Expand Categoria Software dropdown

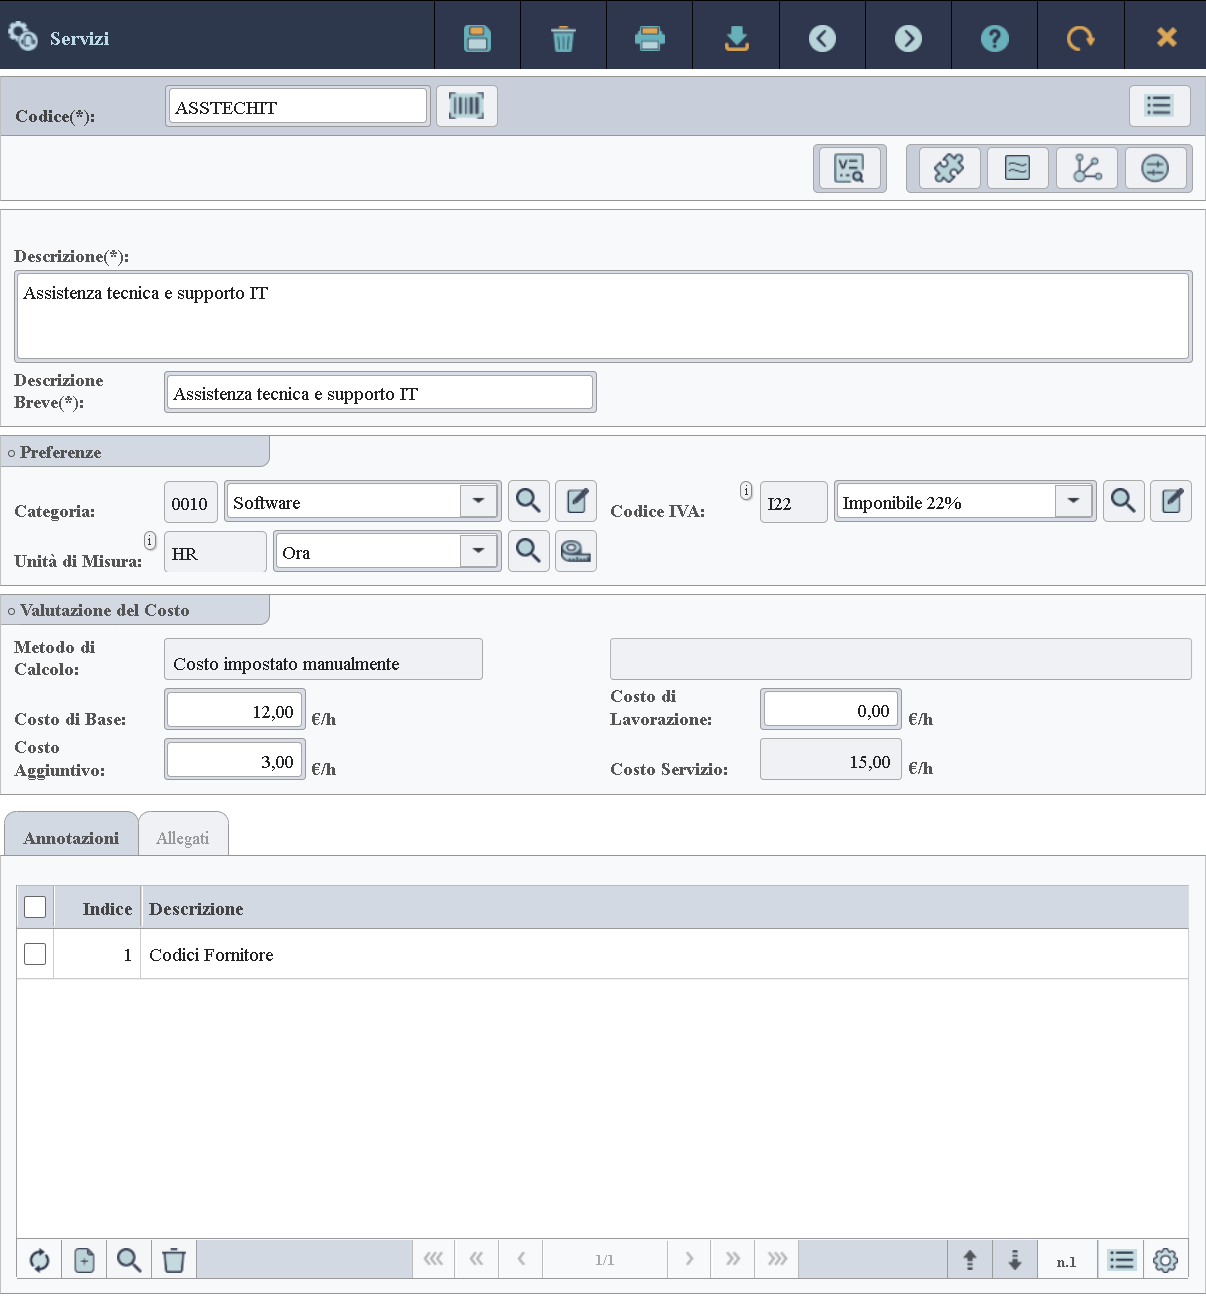[x=479, y=501]
